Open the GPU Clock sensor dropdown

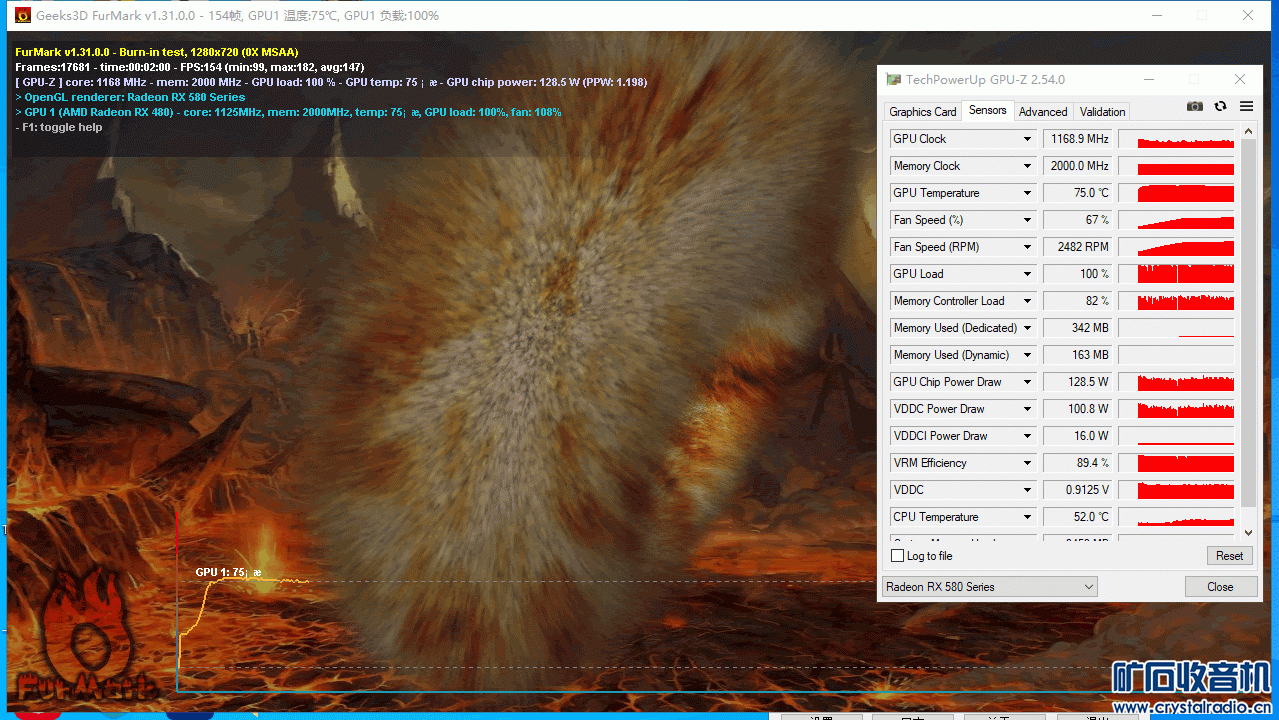point(1027,139)
